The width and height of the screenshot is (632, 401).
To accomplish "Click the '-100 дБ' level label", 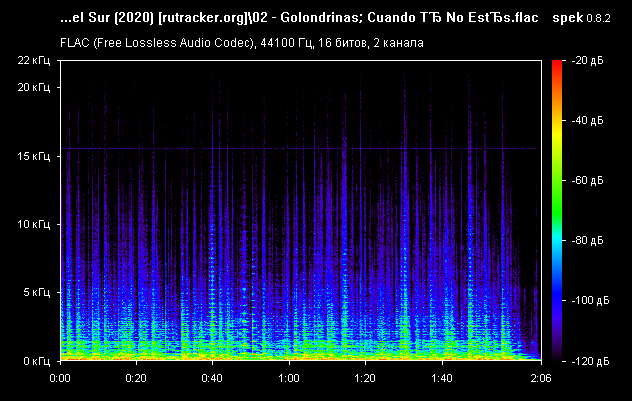I will tap(590, 300).
